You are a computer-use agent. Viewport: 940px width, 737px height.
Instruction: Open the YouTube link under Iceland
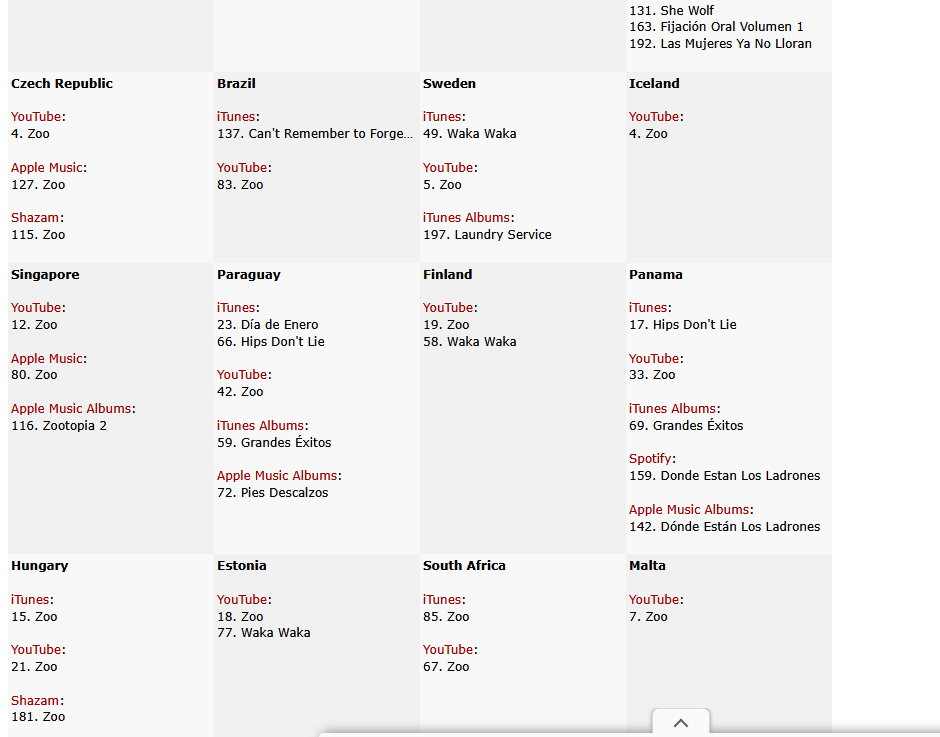(x=654, y=117)
